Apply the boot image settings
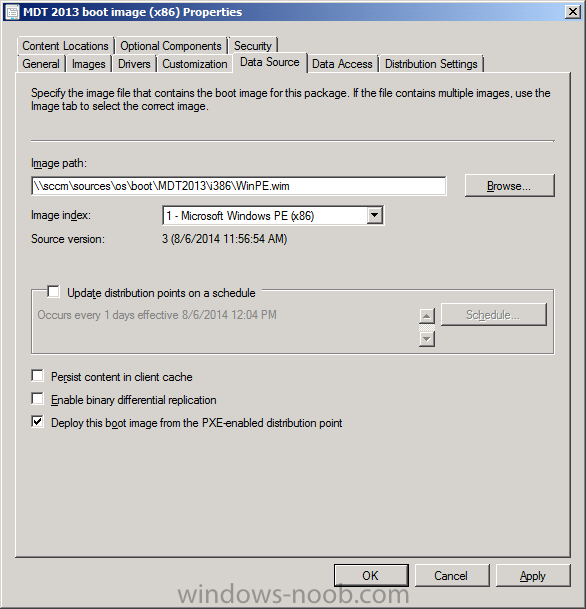 pyautogui.click(x=533, y=575)
